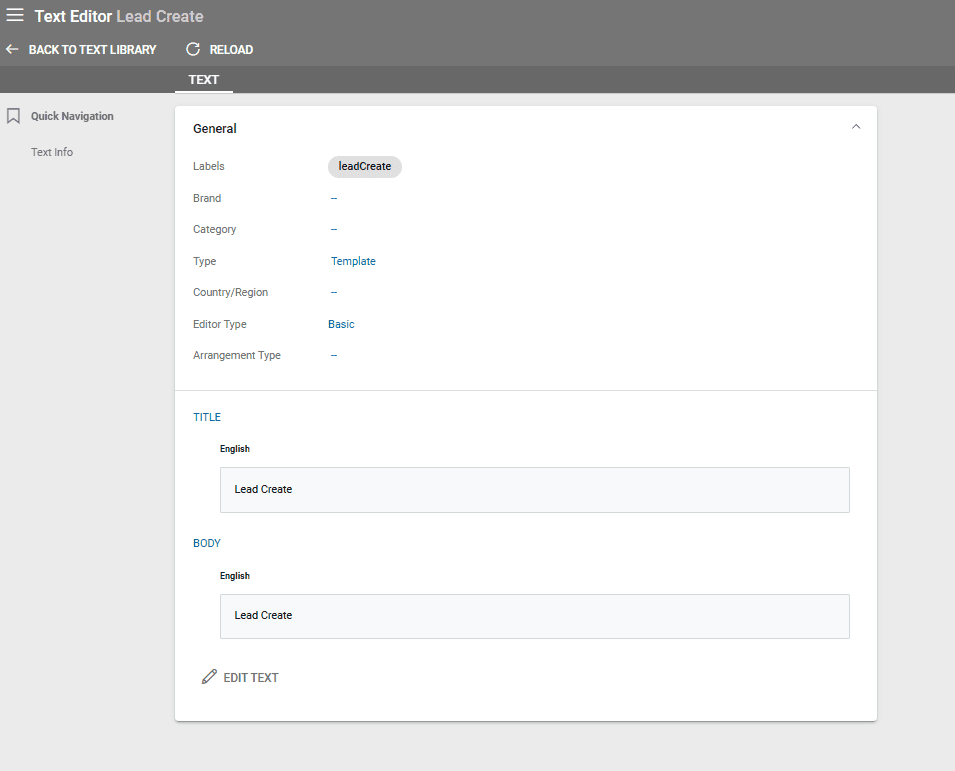Click the Brand value placeholder

point(334,198)
